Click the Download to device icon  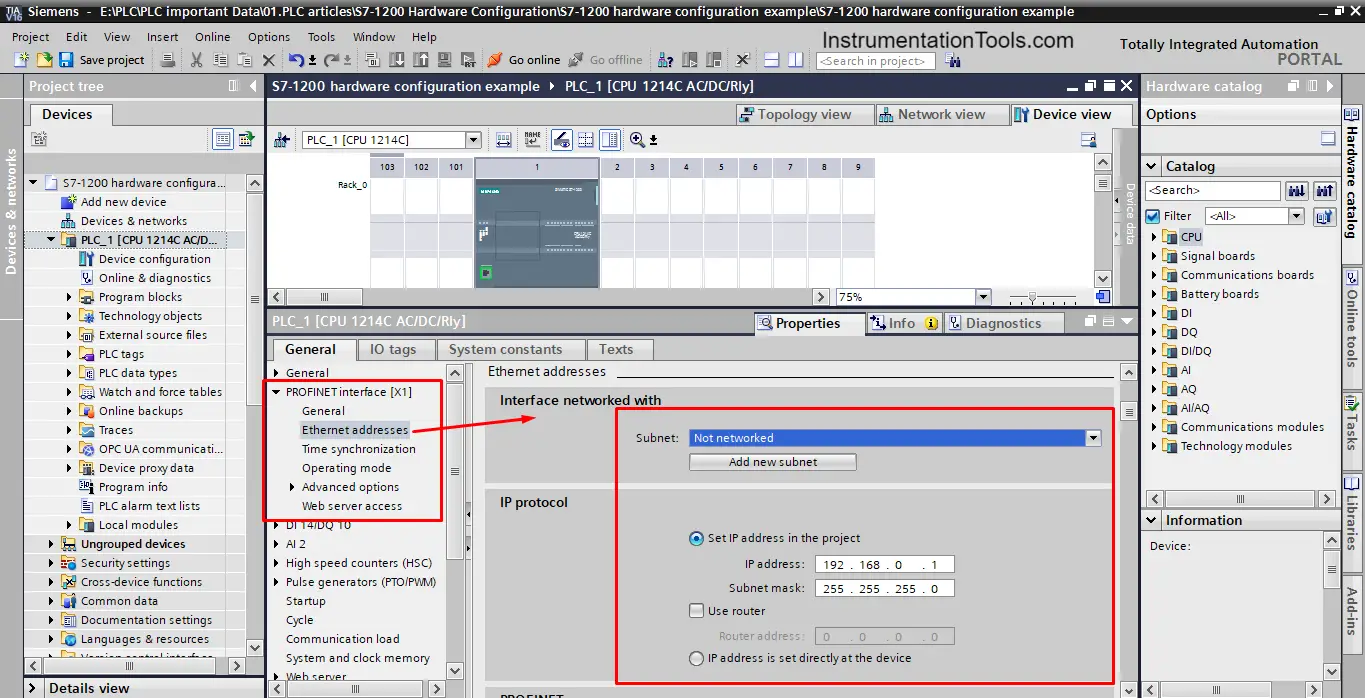(397, 60)
